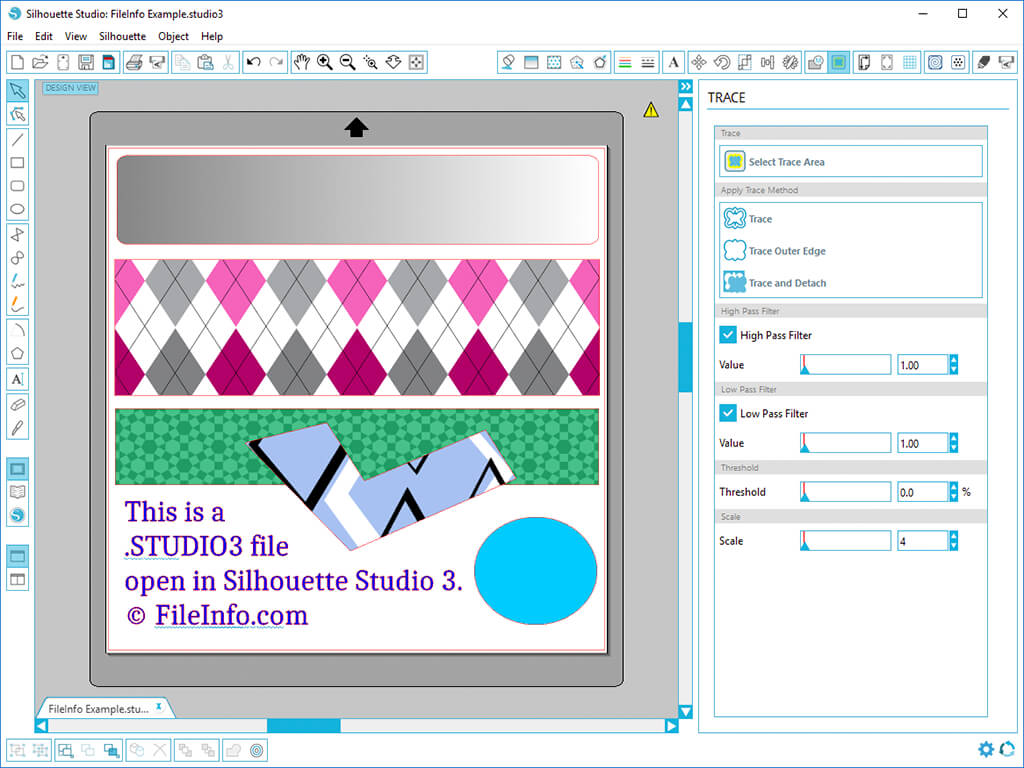Click the horizontal scrollbar right arrow
This screenshot has height=768, width=1024.
pyautogui.click(x=671, y=726)
